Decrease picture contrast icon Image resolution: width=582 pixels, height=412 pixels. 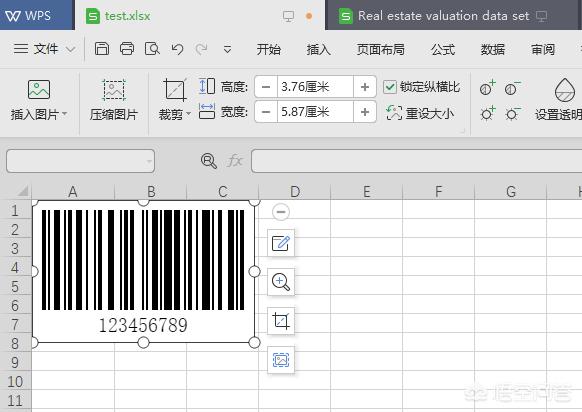click(x=512, y=88)
